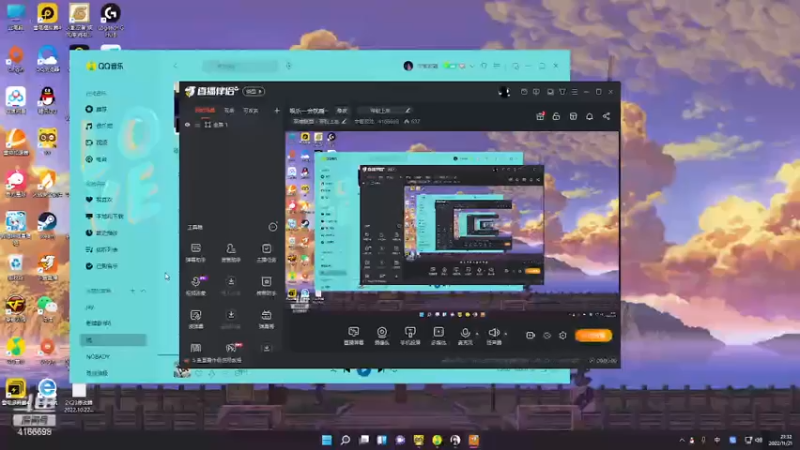Open QQ音乐 sidebar item with music note icon

[99, 126]
